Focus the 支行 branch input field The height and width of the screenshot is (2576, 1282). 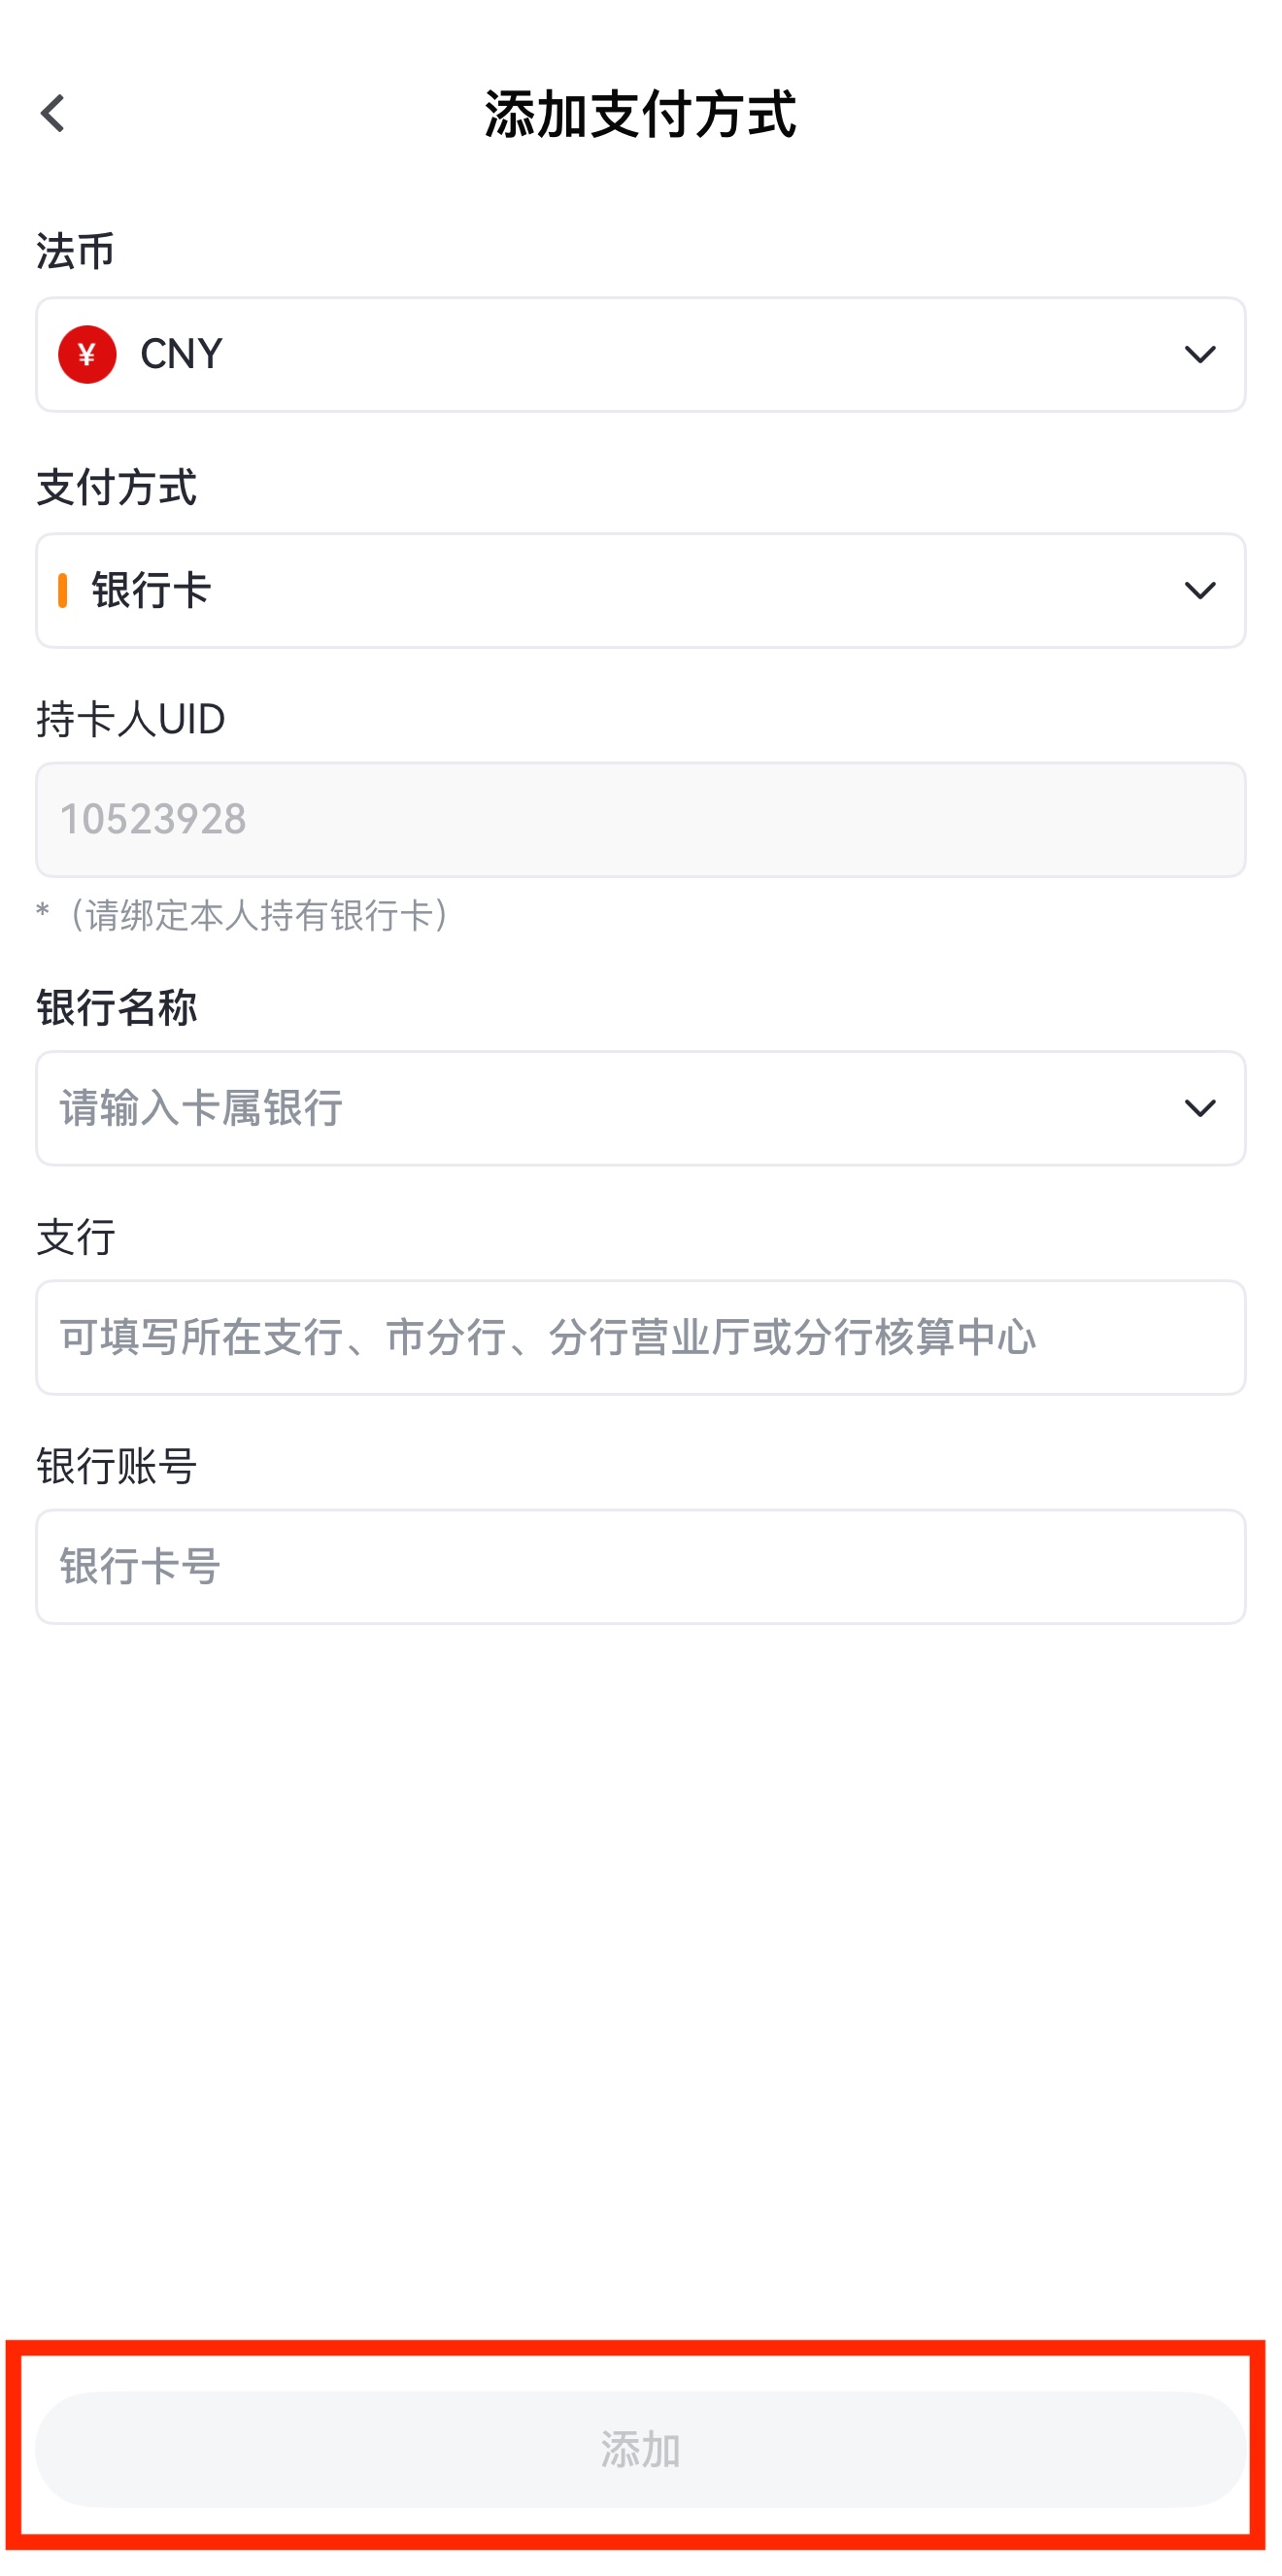point(640,1337)
